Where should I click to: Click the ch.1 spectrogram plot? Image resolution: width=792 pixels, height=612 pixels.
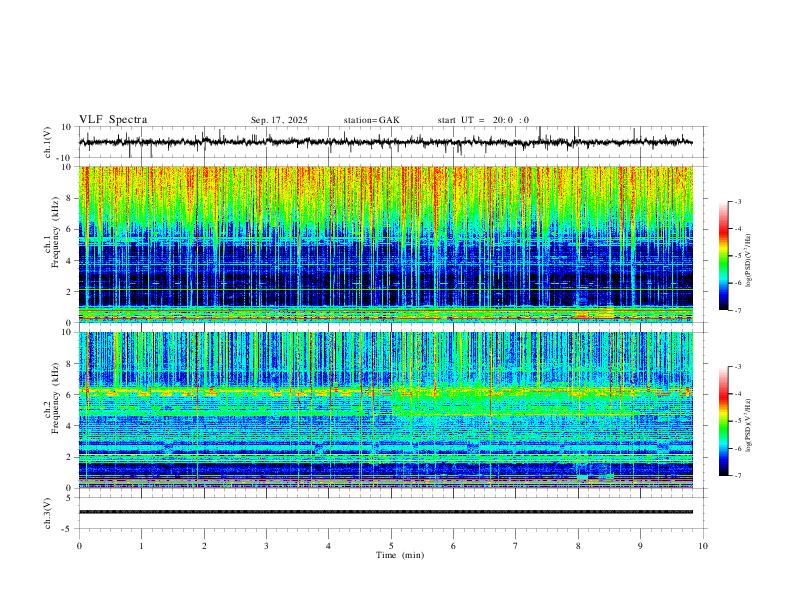pyautogui.click(x=386, y=244)
